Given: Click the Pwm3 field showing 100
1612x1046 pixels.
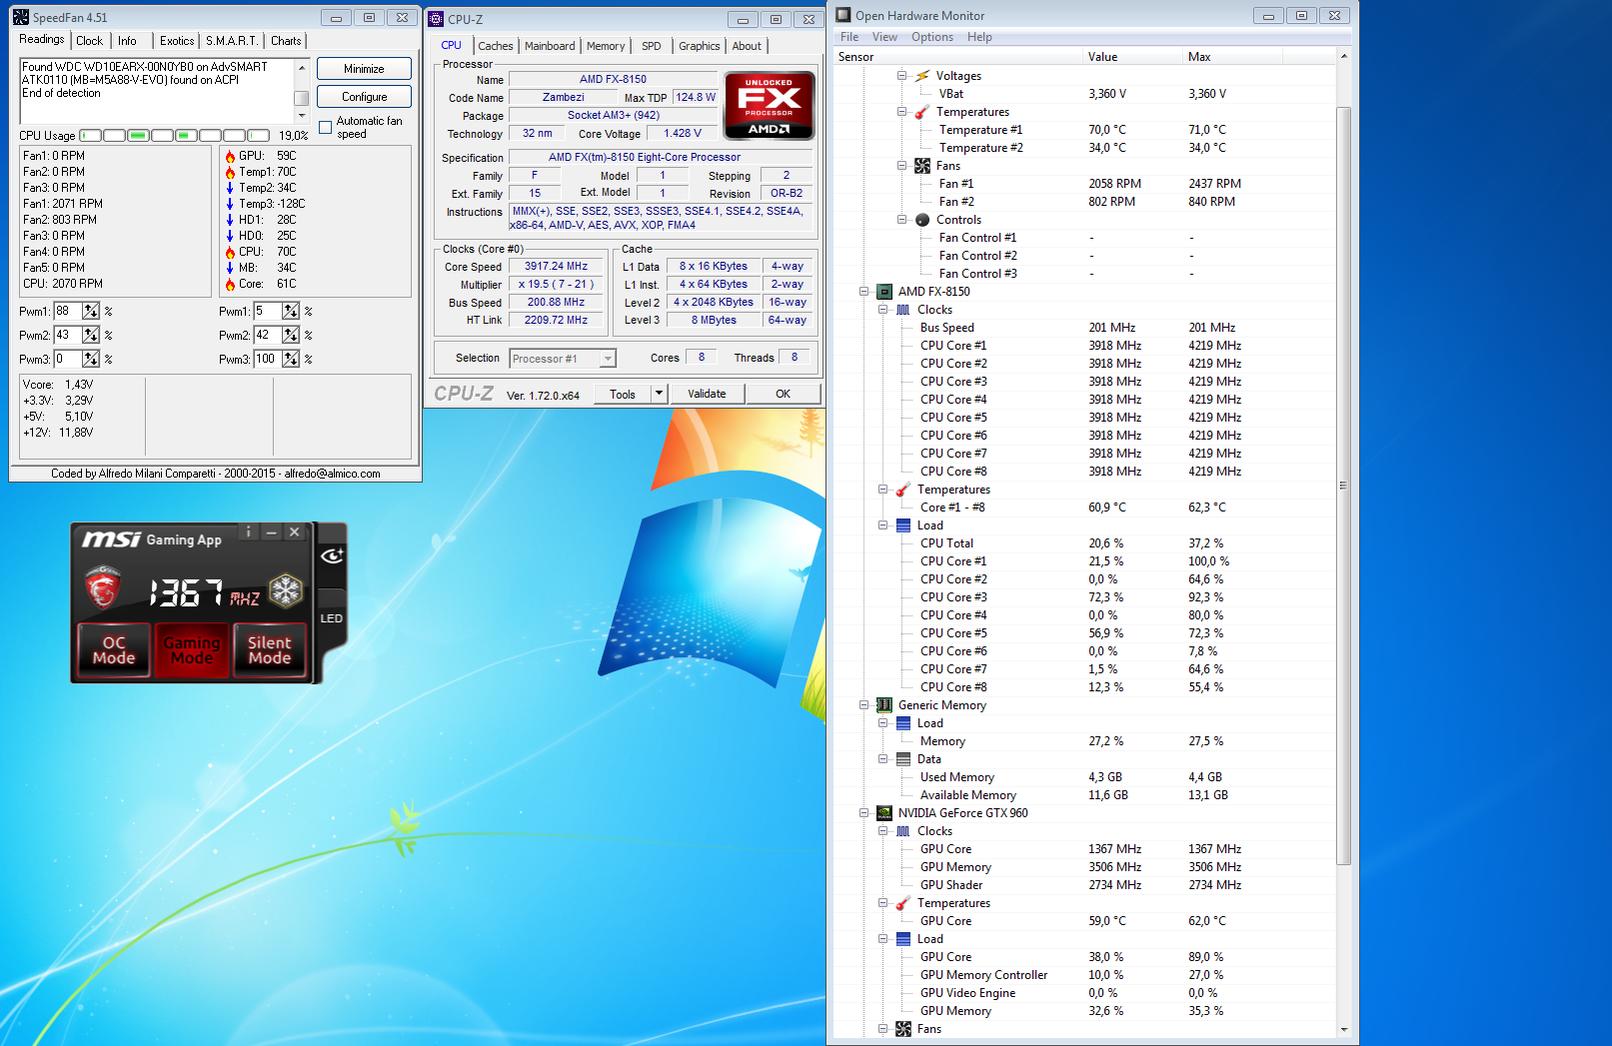Looking at the screenshot, I should (x=267, y=359).
